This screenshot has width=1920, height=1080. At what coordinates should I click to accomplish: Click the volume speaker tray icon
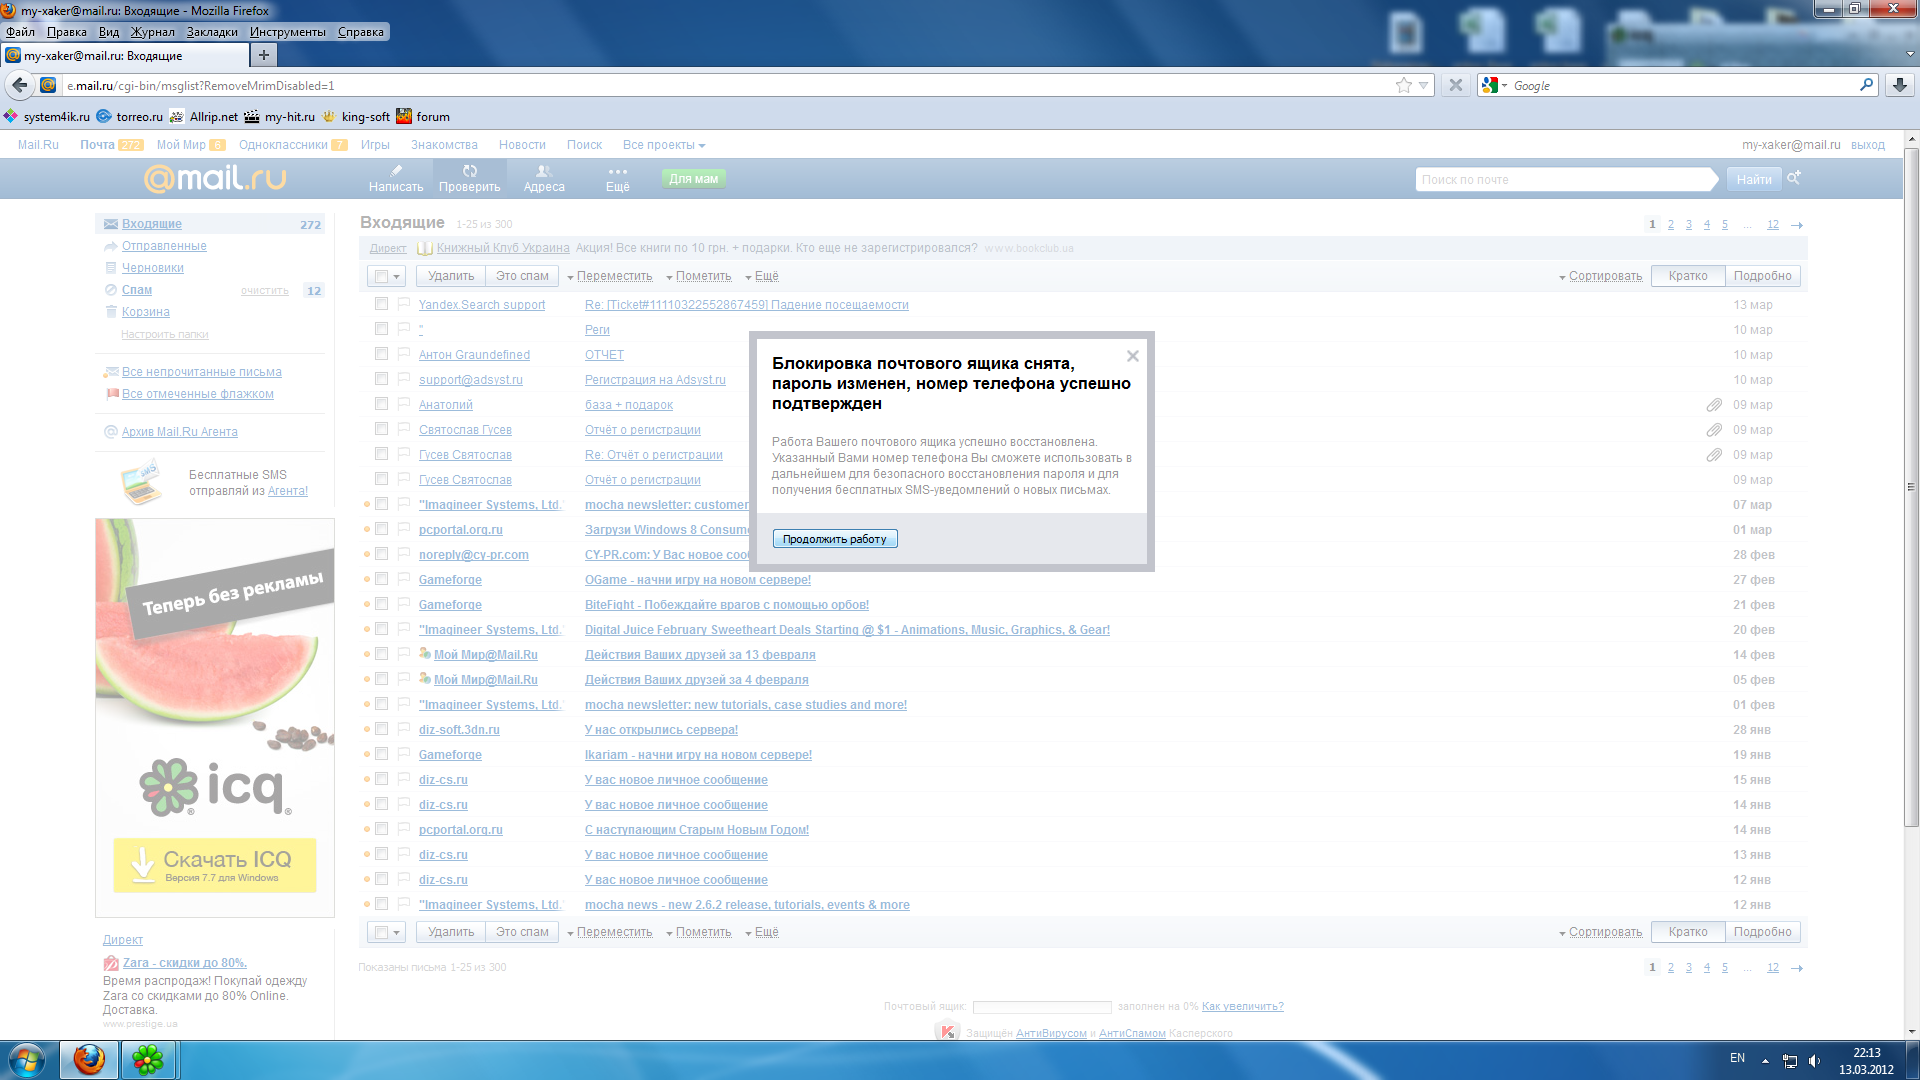[x=1814, y=1061]
